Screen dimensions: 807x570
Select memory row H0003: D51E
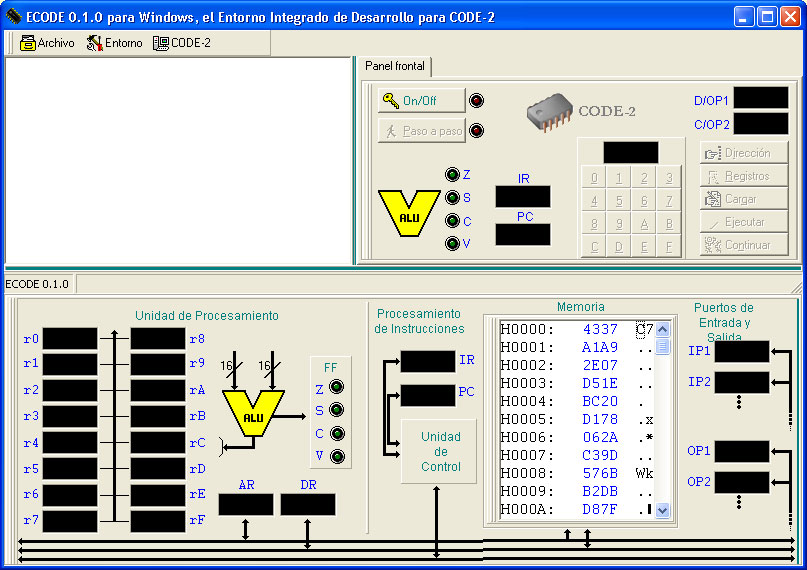coord(576,383)
